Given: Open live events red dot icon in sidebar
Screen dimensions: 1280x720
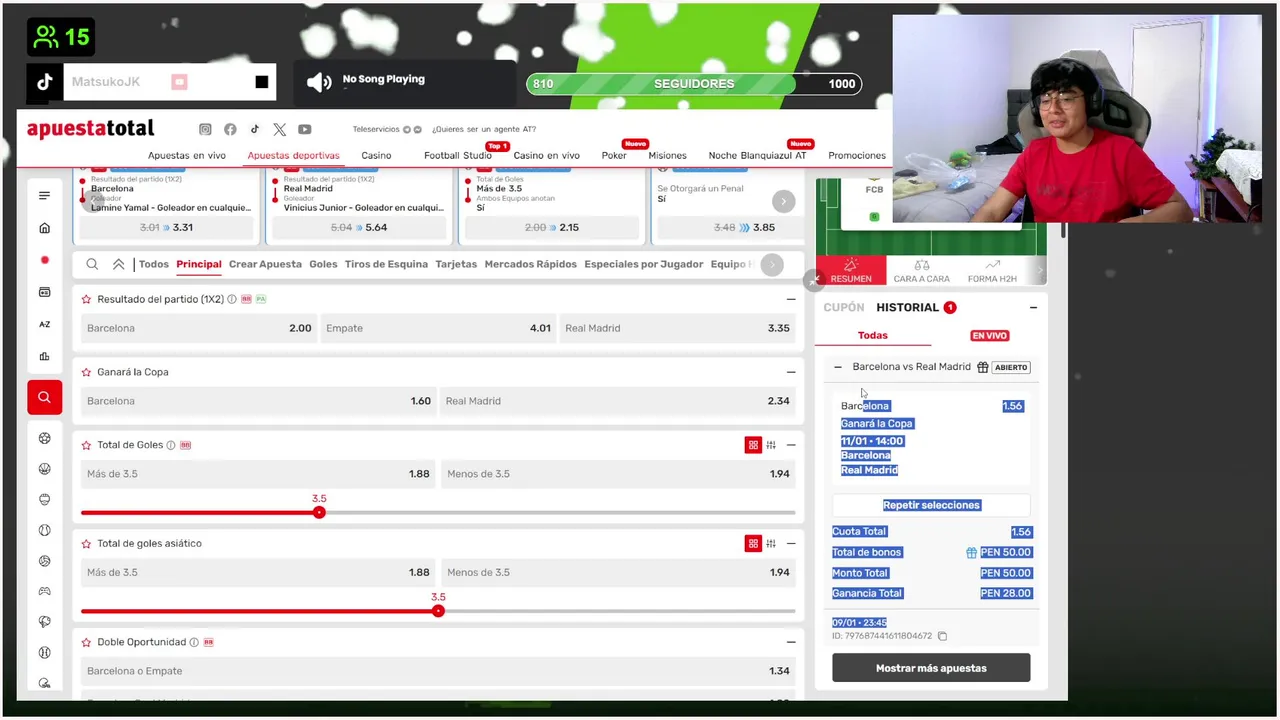Looking at the screenshot, I should point(44,260).
